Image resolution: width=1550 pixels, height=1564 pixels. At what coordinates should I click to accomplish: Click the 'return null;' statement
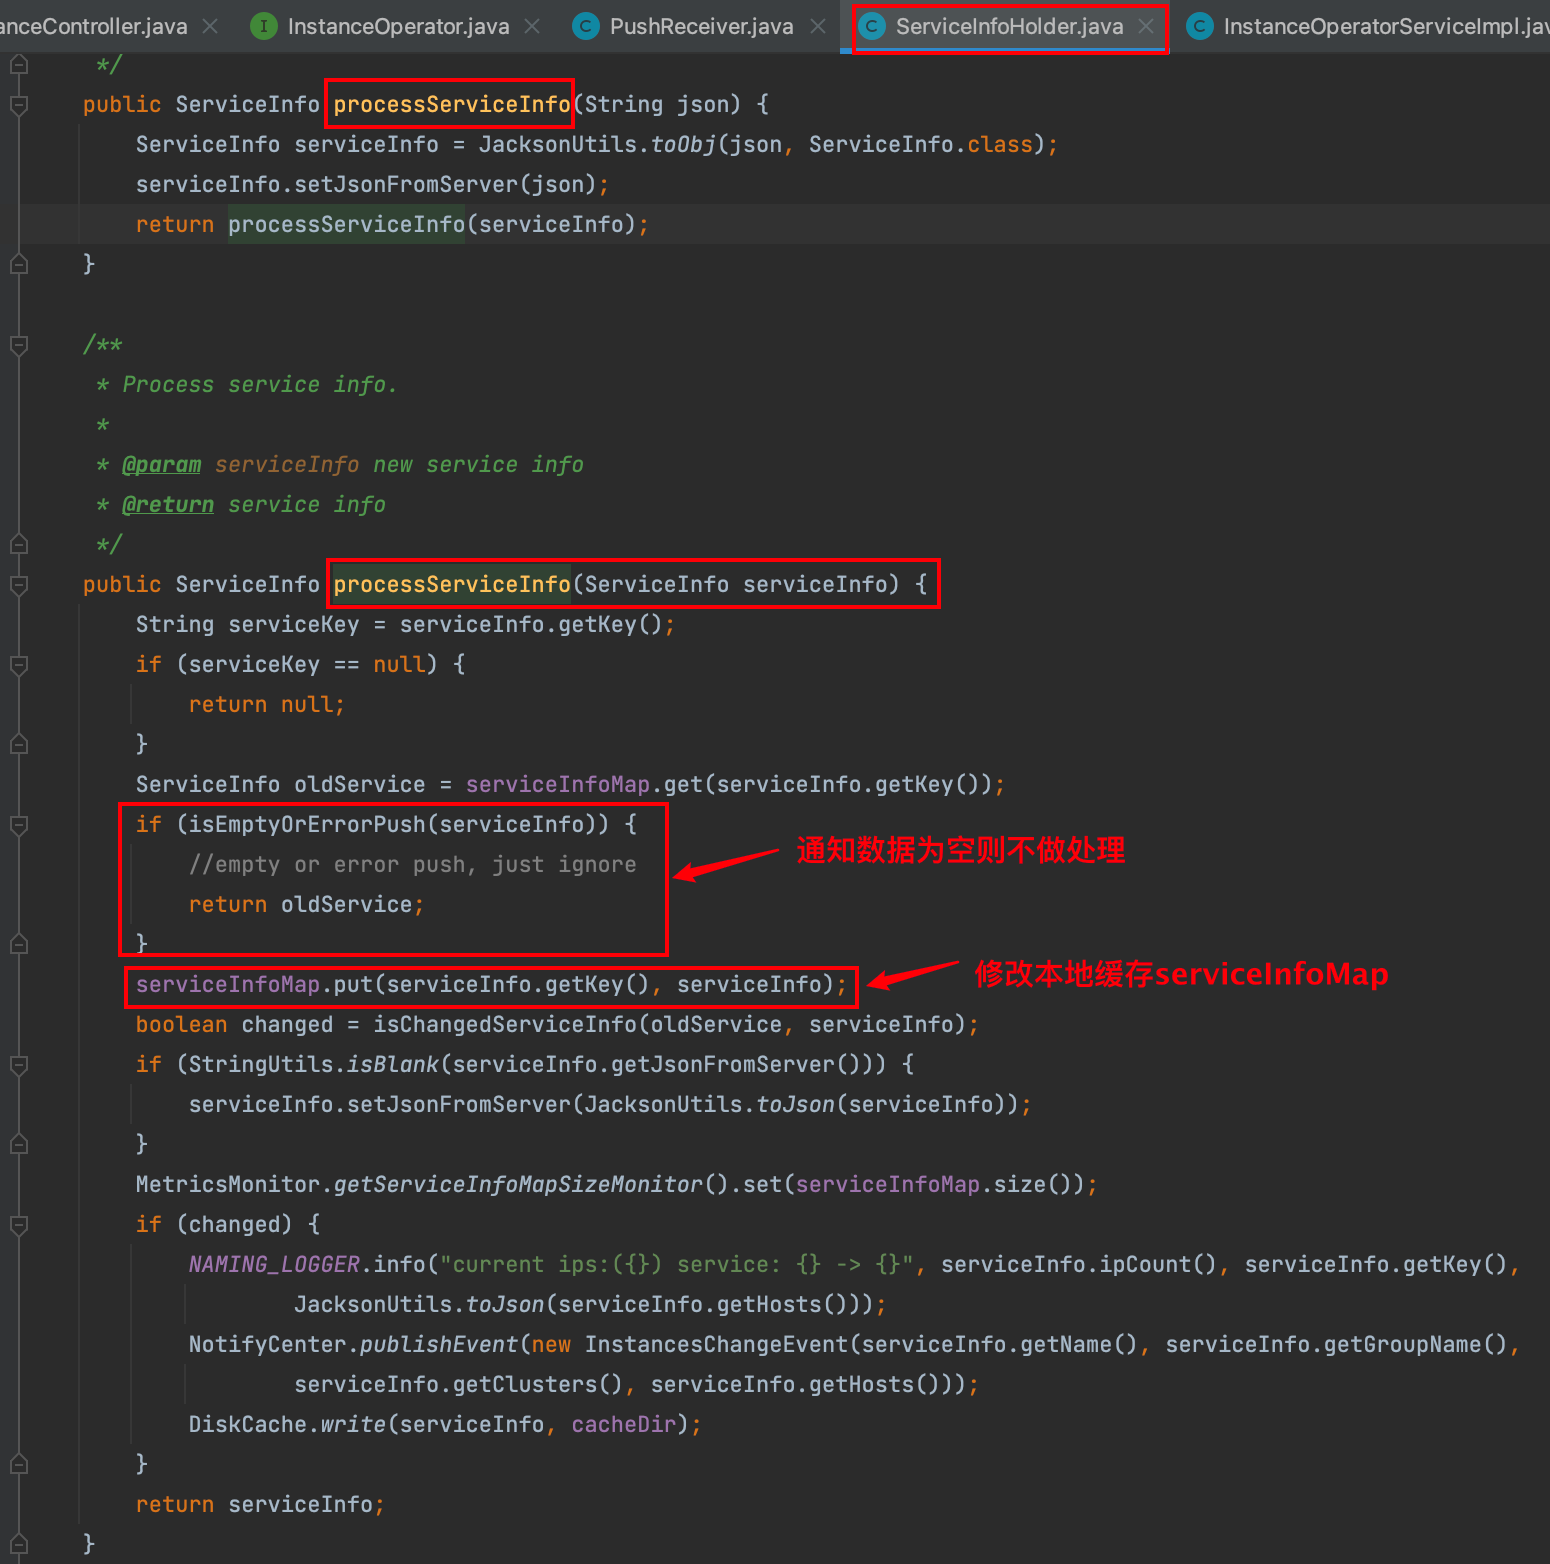267,704
